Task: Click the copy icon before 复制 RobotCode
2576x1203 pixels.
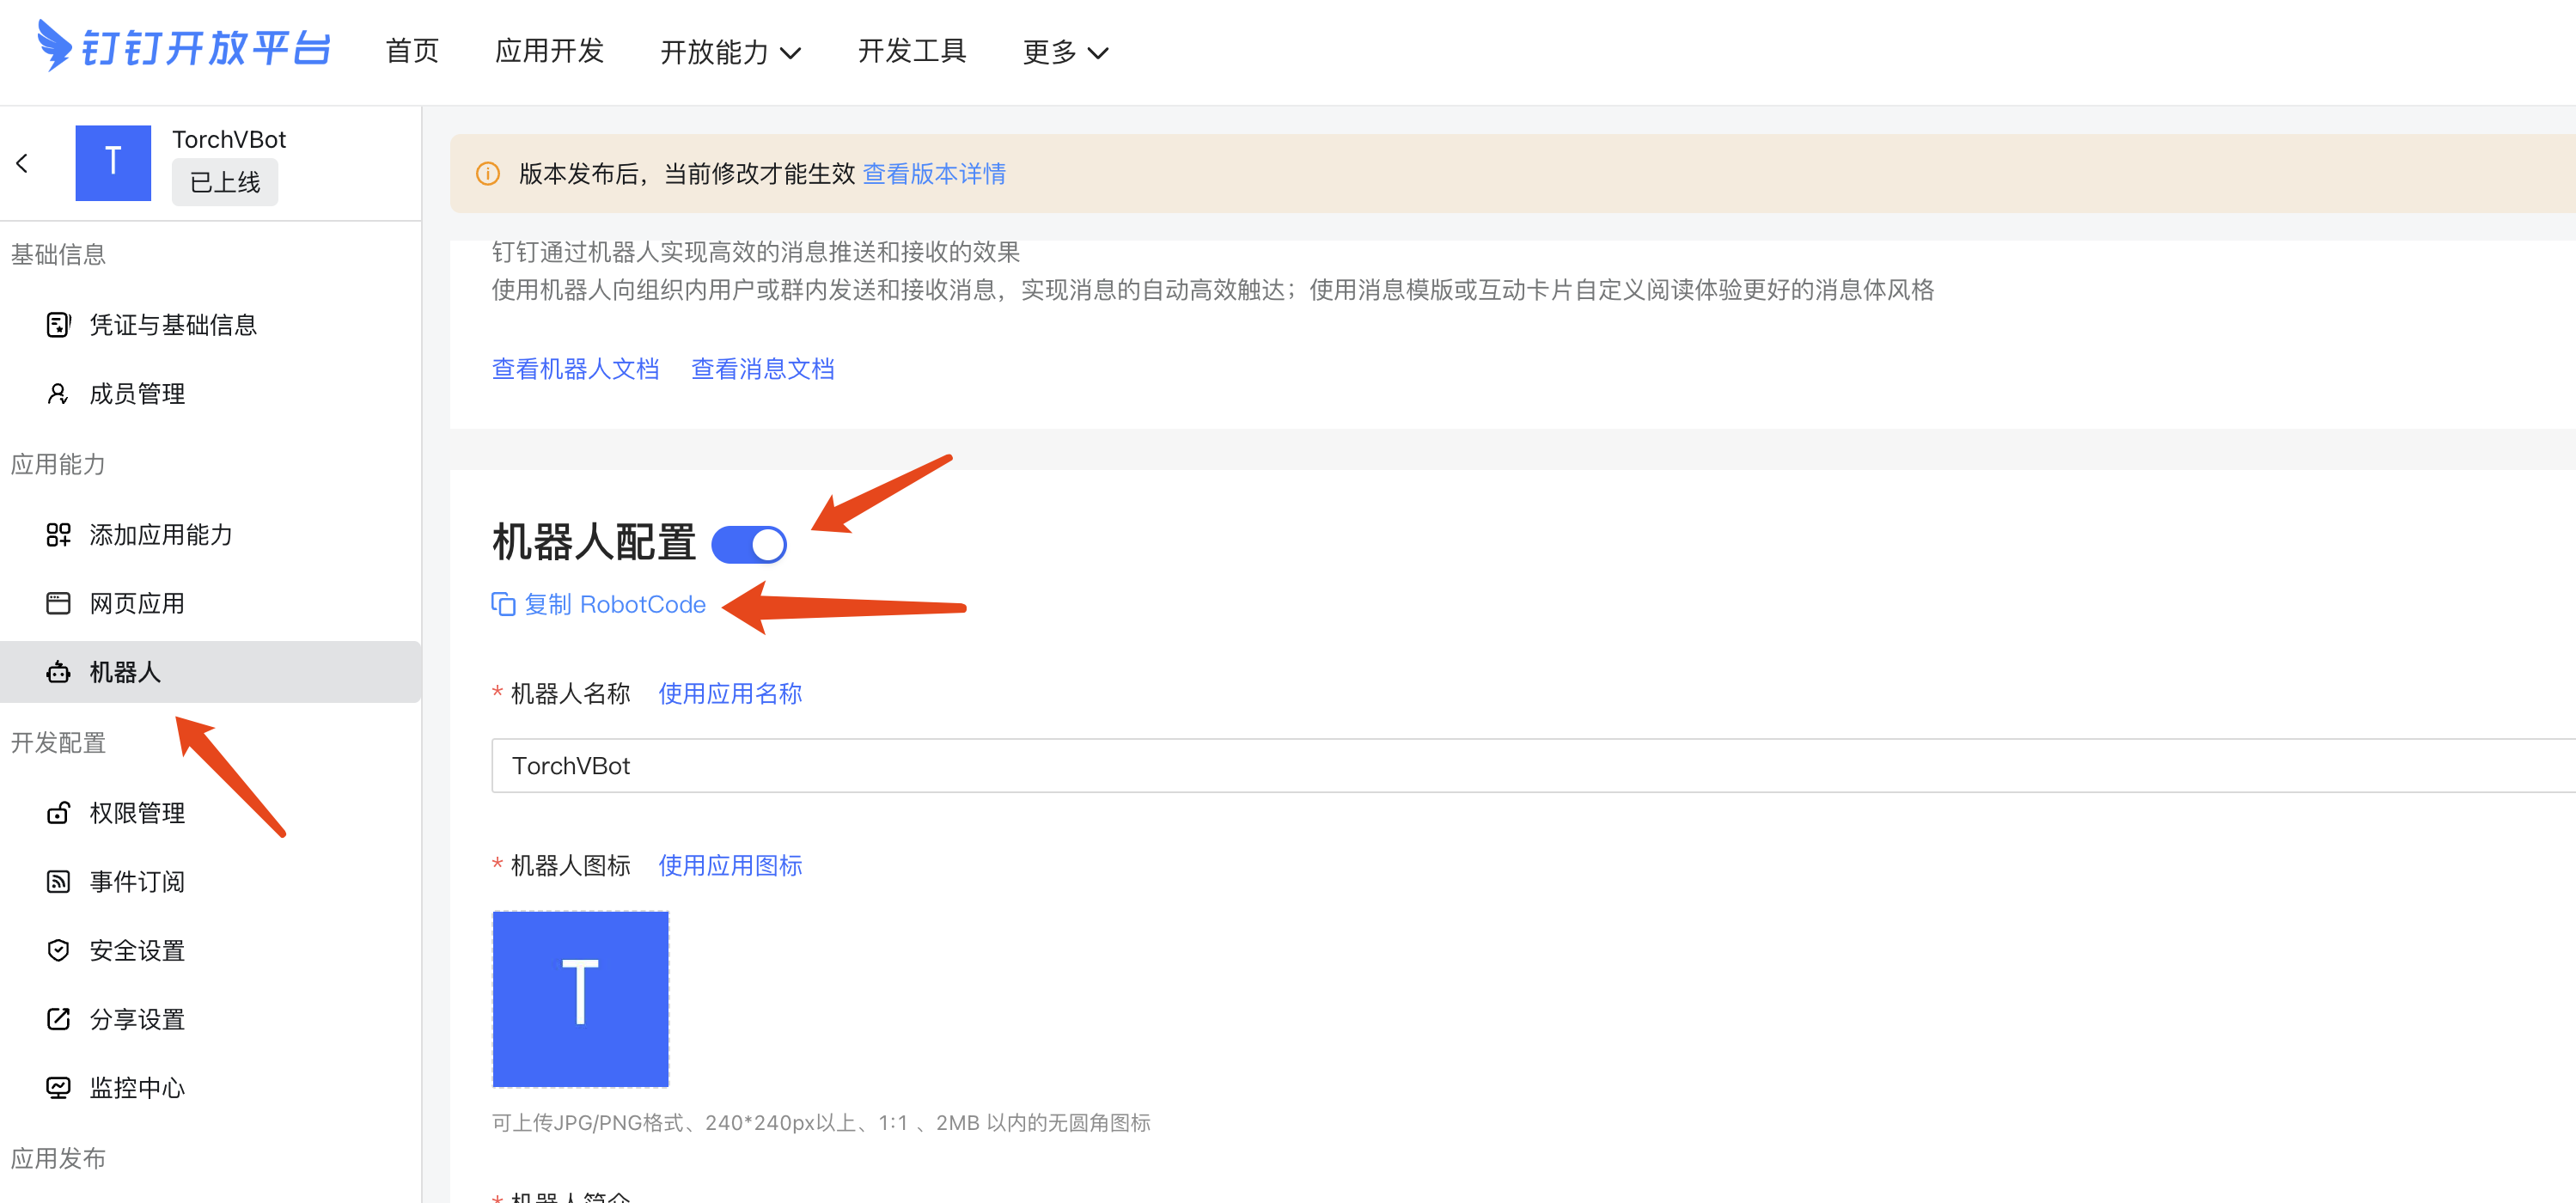Action: 503,604
